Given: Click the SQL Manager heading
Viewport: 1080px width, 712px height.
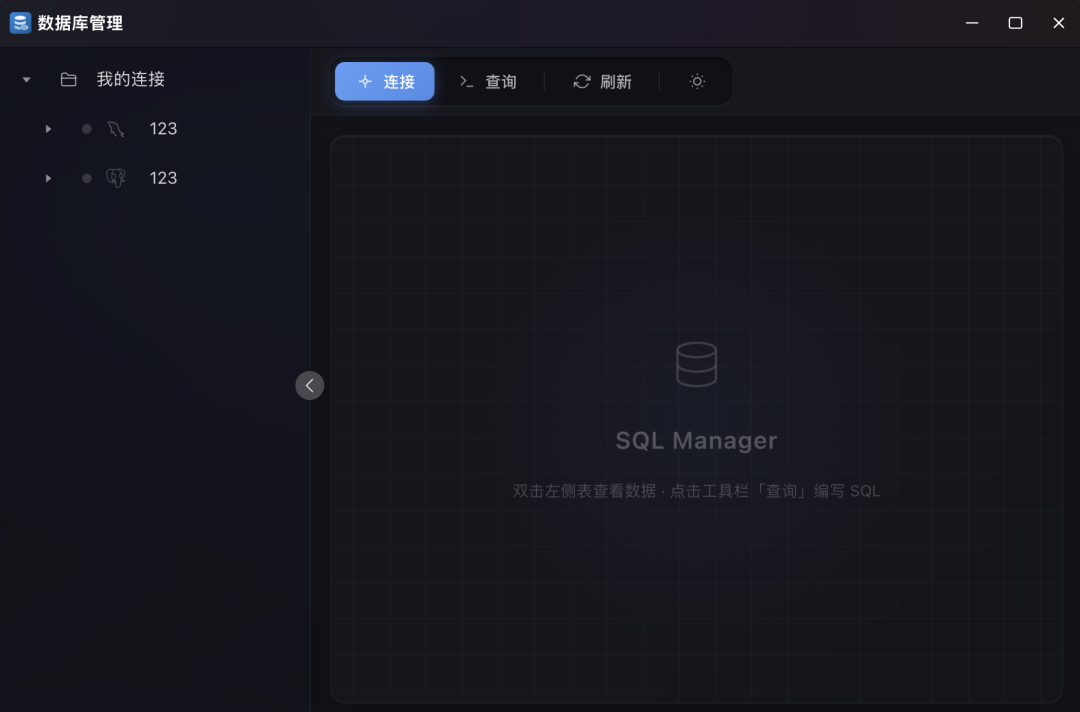Looking at the screenshot, I should point(696,441).
